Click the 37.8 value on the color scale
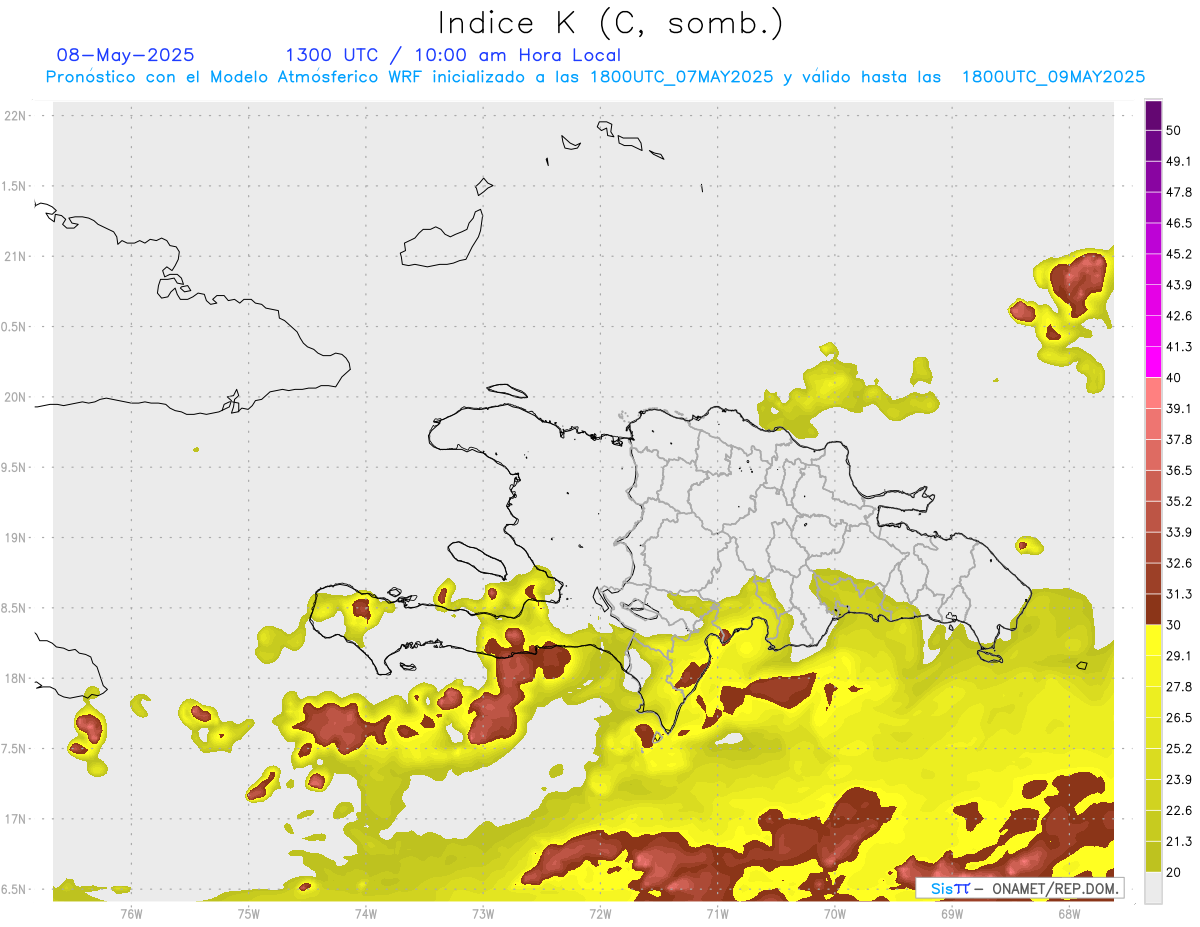The width and height of the screenshot is (1200, 927). pyautogui.click(x=1179, y=439)
